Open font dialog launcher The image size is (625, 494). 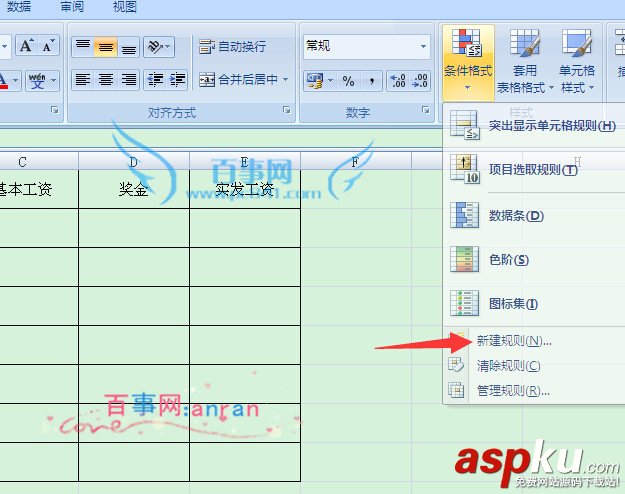tap(55, 110)
